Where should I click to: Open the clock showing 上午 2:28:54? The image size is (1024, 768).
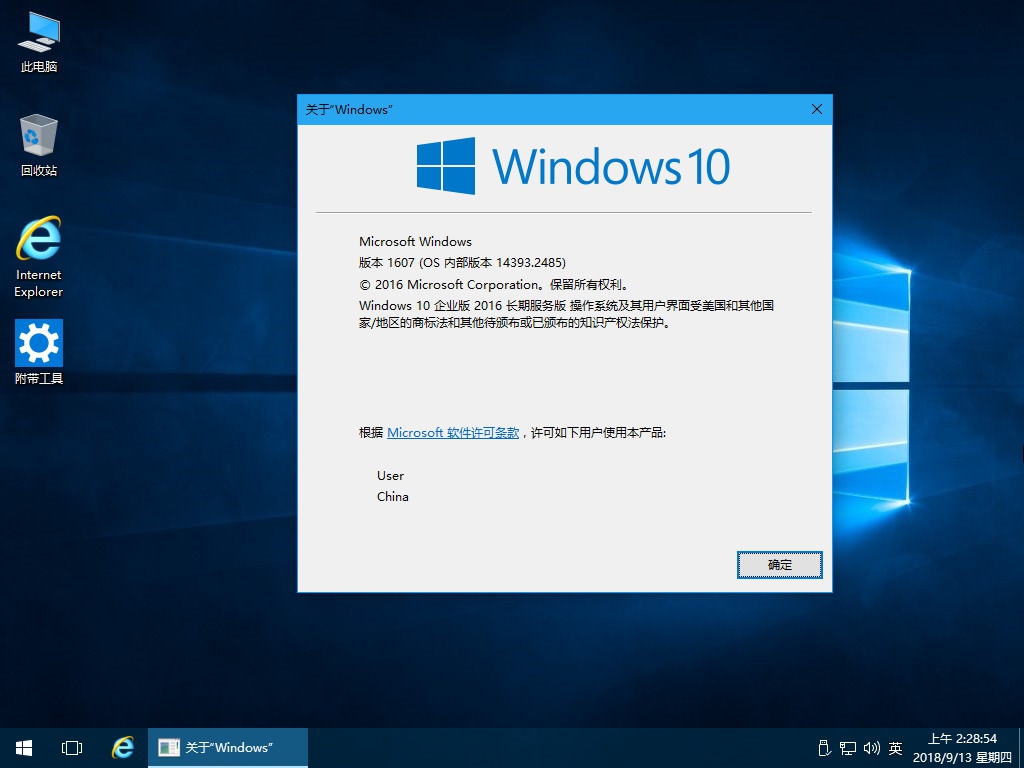(x=963, y=748)
